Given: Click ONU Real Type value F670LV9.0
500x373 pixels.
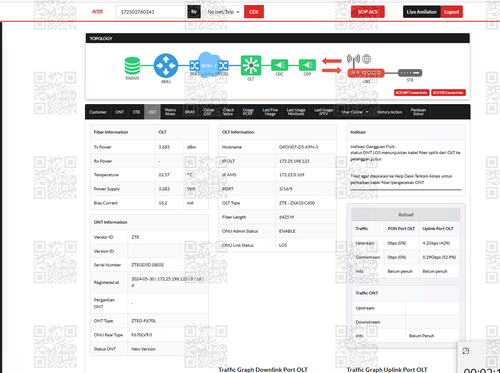Looking at the screenshot, I should point(142,335).
